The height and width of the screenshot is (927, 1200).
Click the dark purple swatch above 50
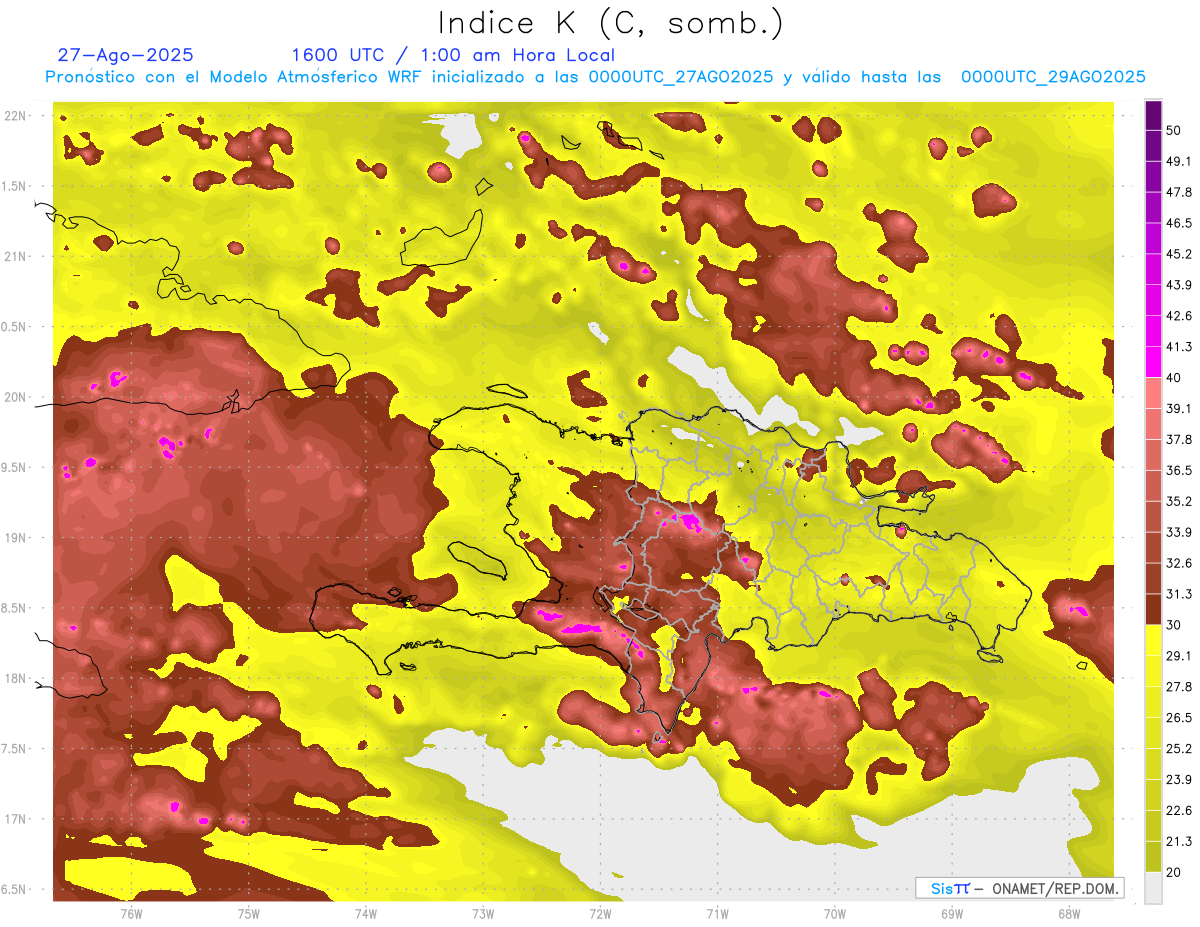pos(1153,116)
